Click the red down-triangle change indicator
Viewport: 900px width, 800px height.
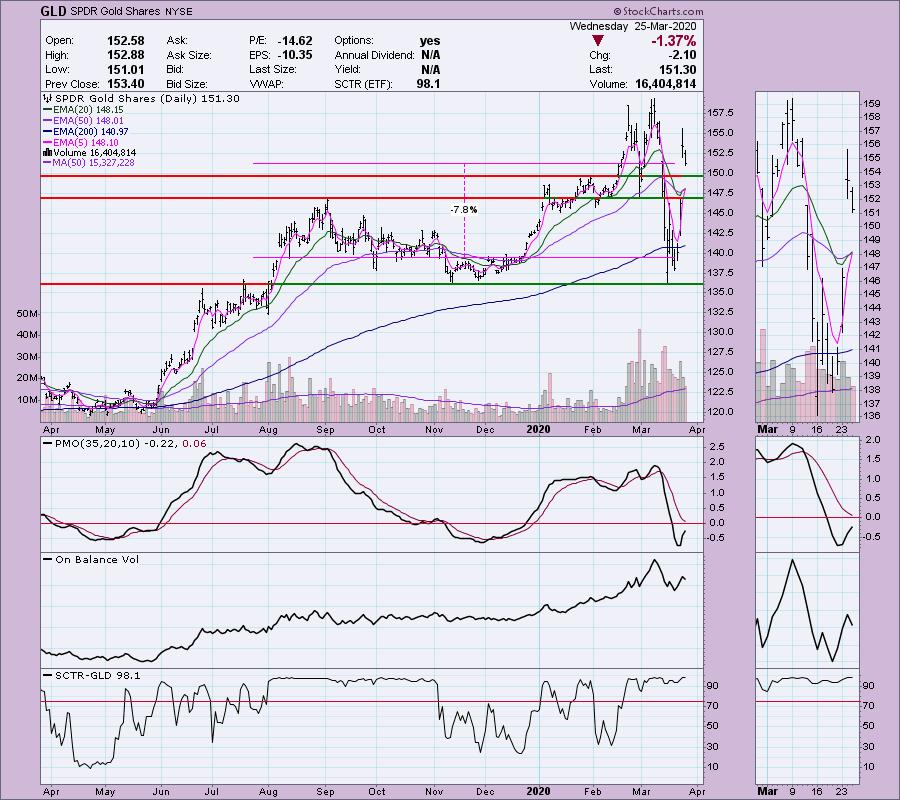(x=598, y=41)
